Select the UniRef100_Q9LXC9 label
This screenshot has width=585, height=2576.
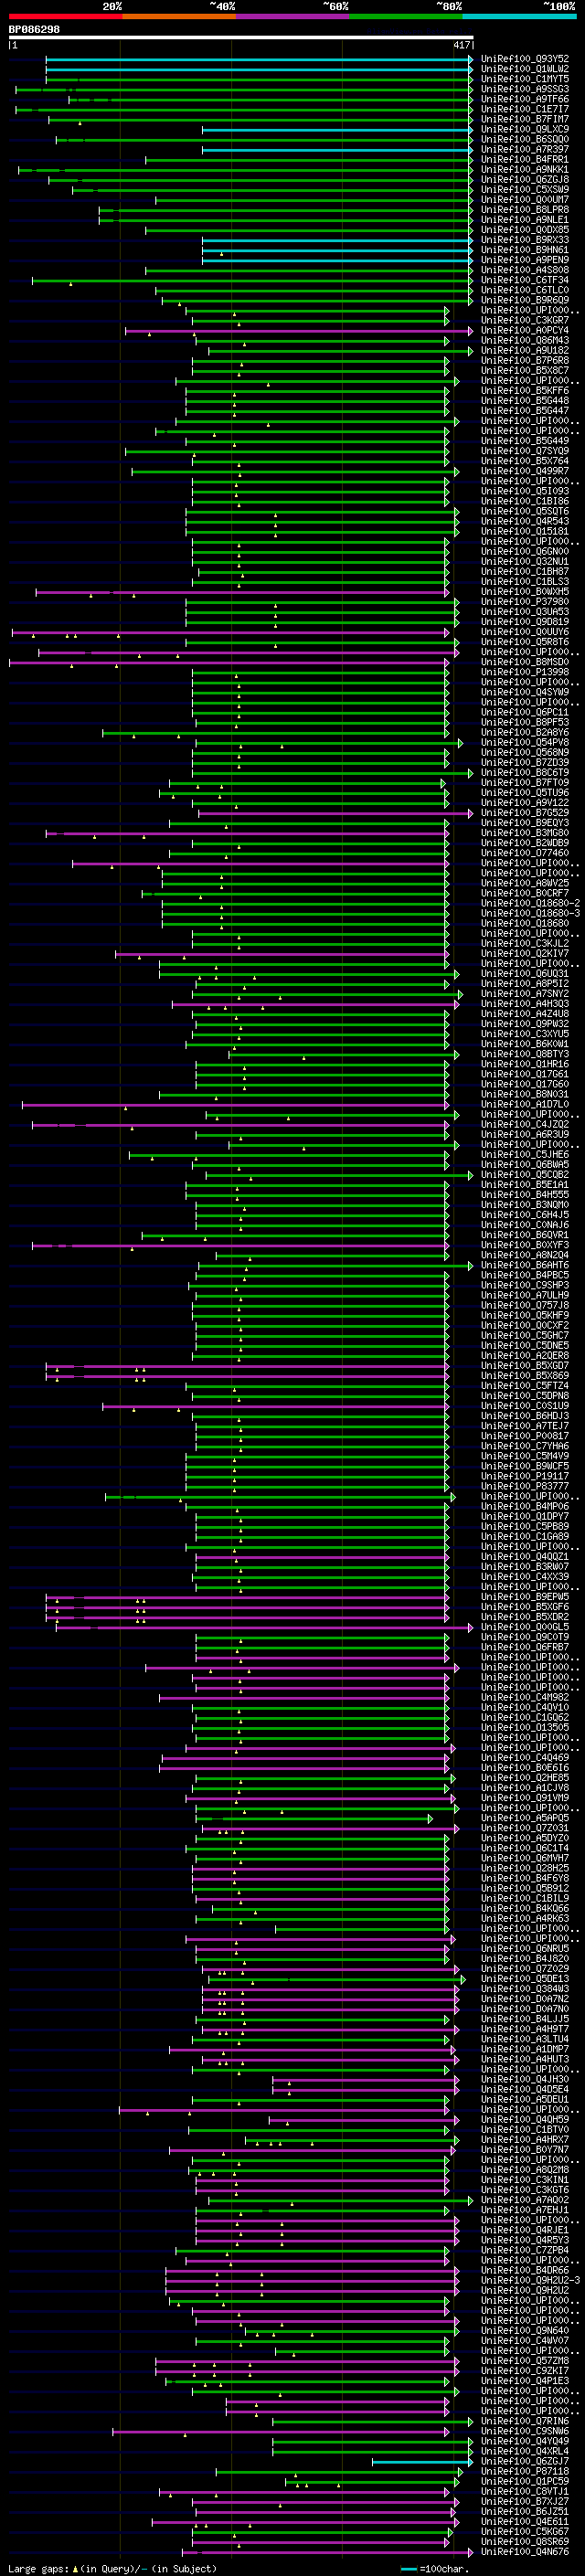(525, 129)
